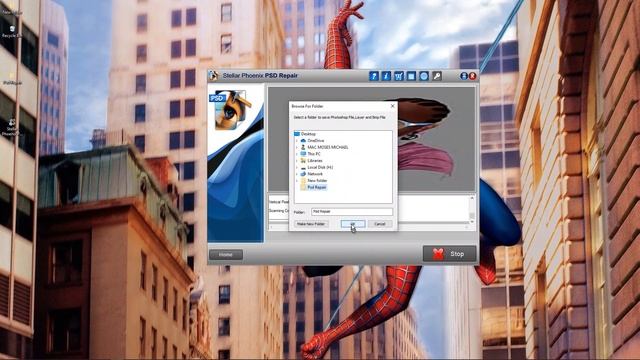The image size is (640, 360).
Task: Click Make New Folder button
Action: pos(311,224)
